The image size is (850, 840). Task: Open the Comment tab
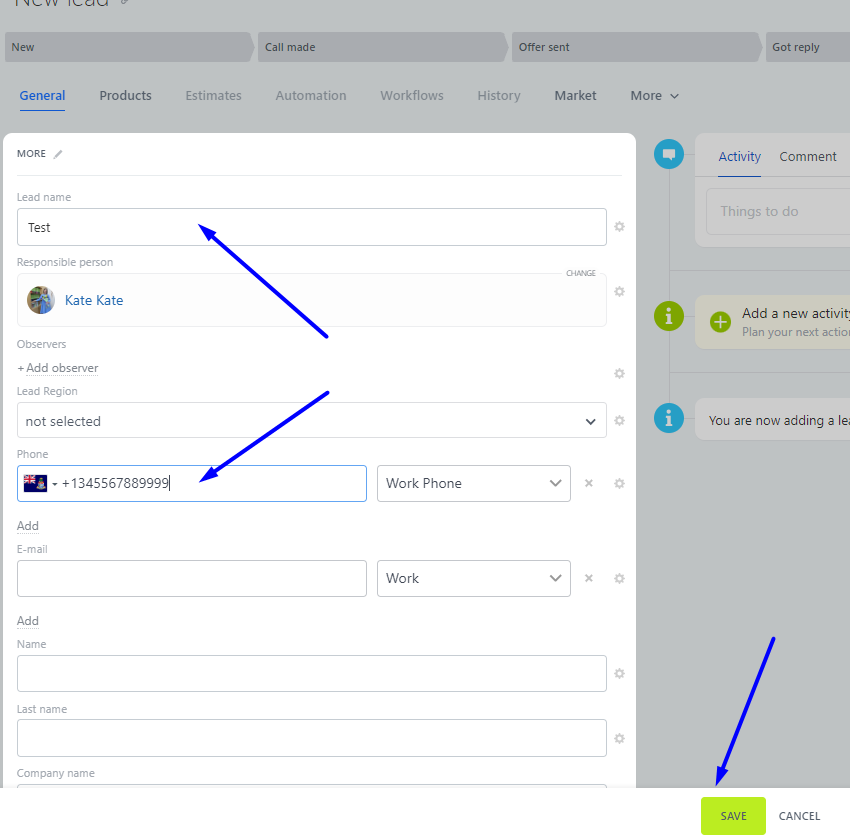click(807, 157)
